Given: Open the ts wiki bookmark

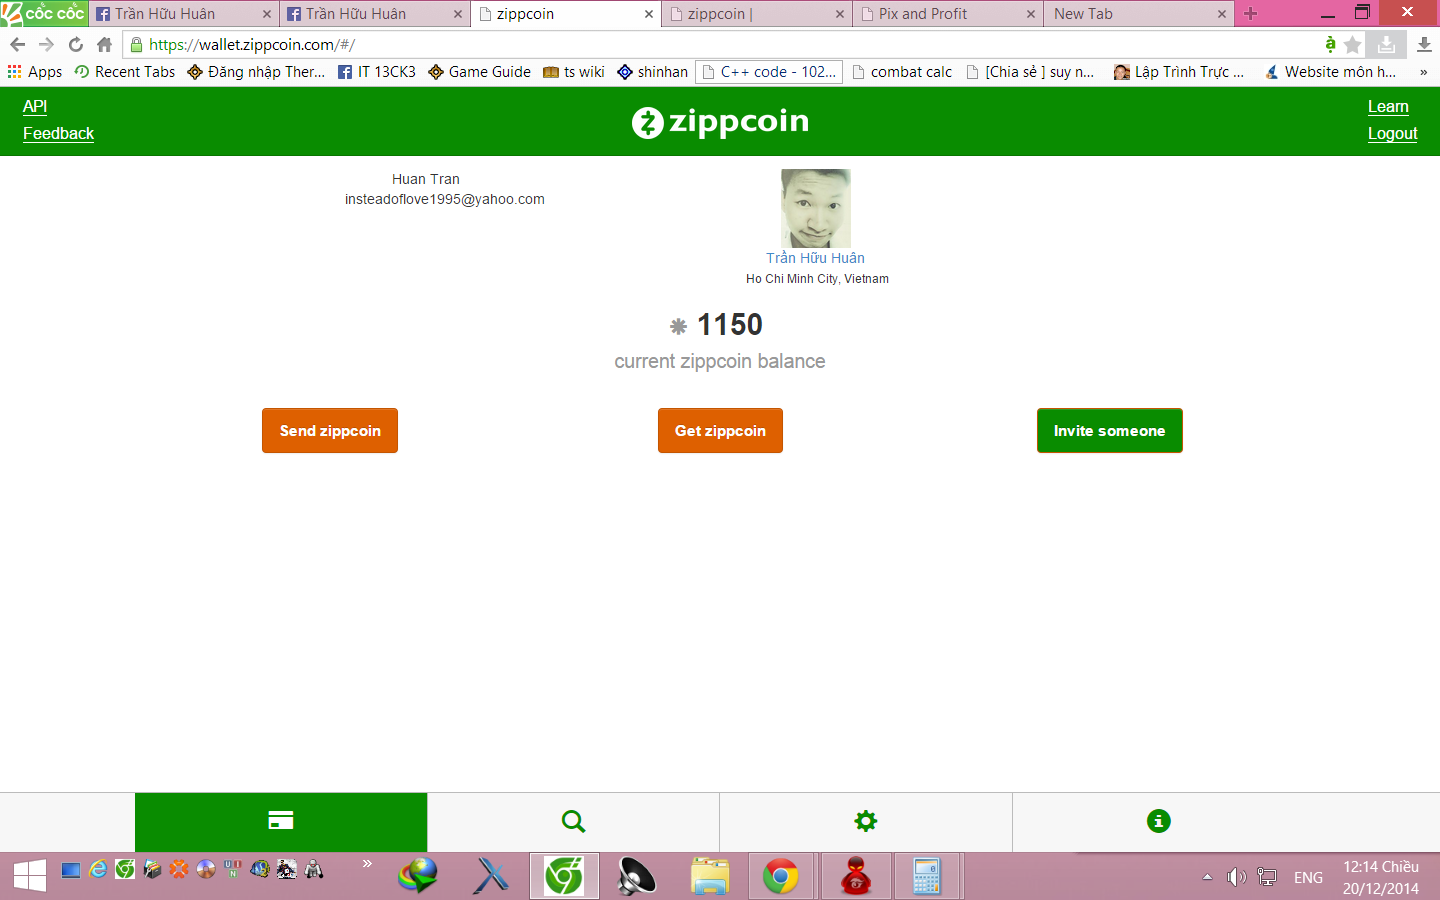Looking at the screenshot, I should tap(574, 72).
